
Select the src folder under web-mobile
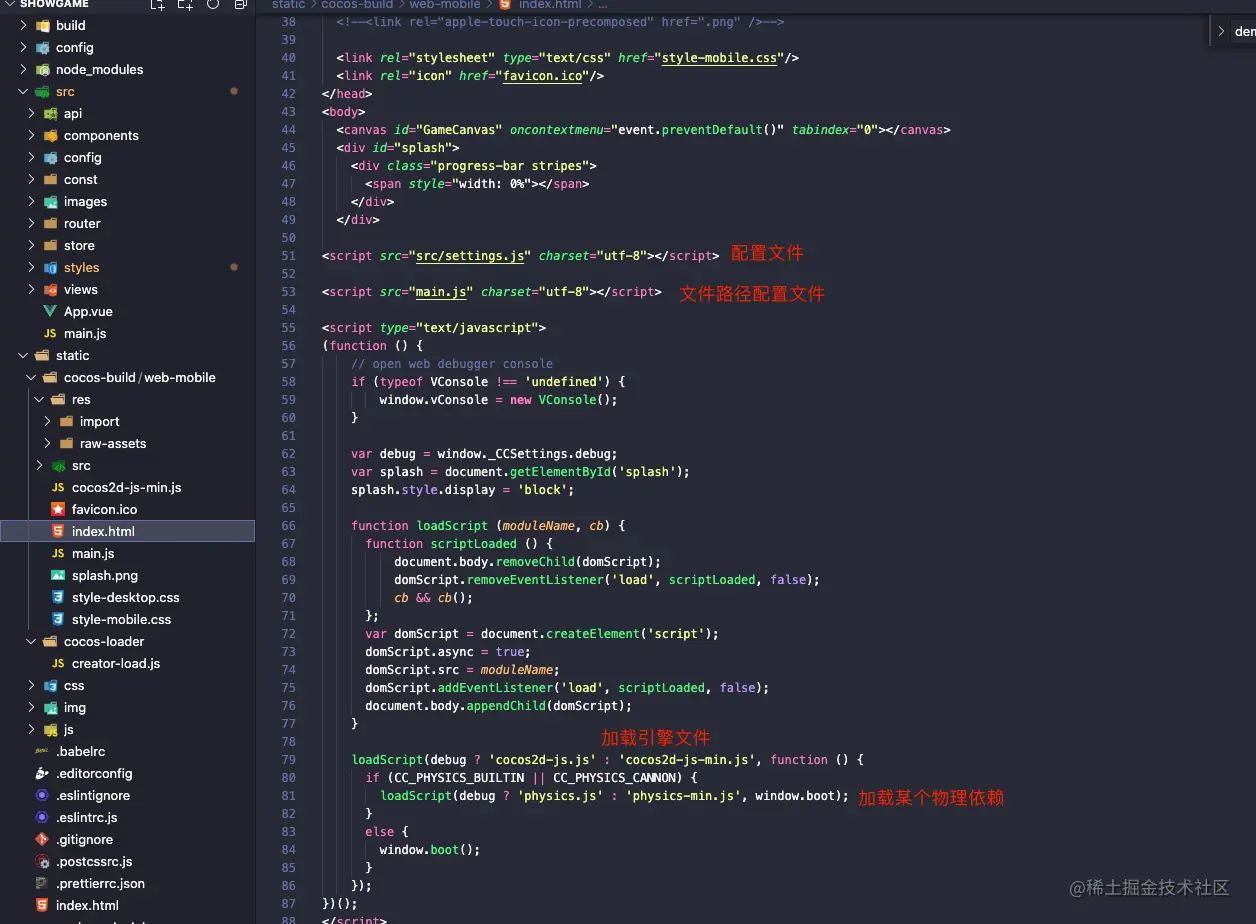point(127,465)
